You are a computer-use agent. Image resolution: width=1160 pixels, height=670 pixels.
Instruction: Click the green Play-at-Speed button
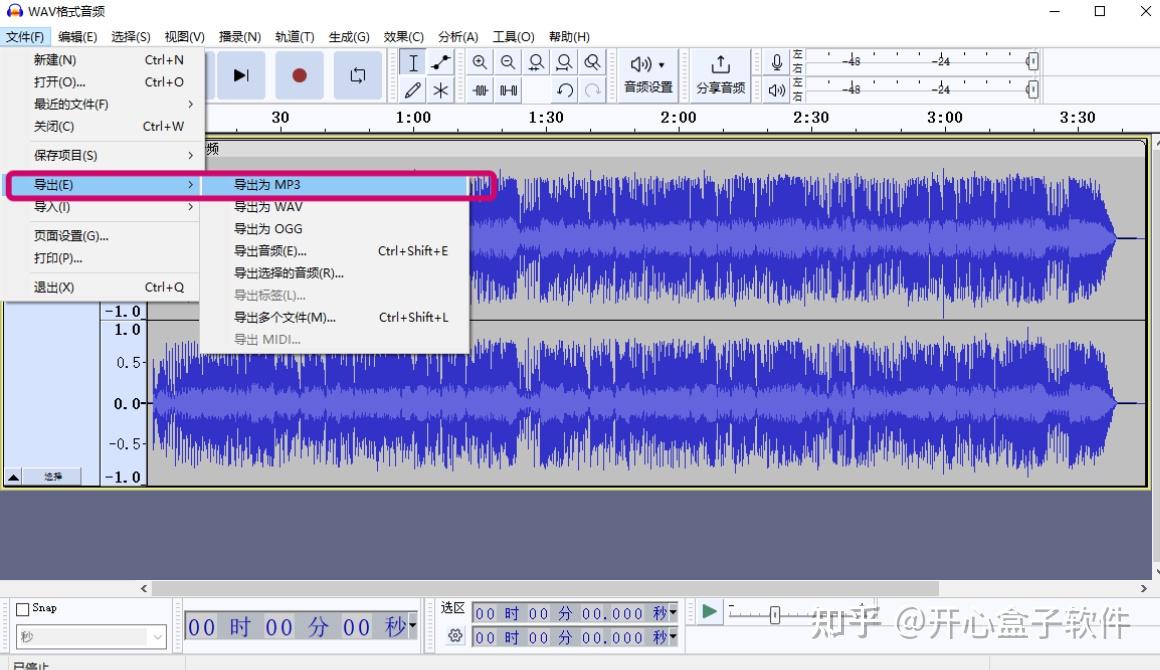[709, 612]
